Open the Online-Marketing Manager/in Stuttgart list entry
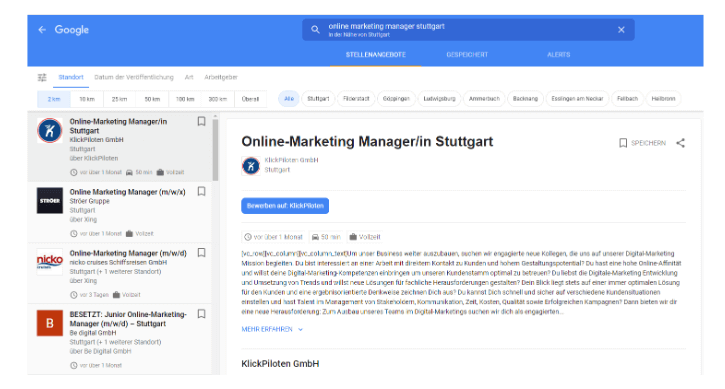The image size is (725, 389). [x=118, y=126]
